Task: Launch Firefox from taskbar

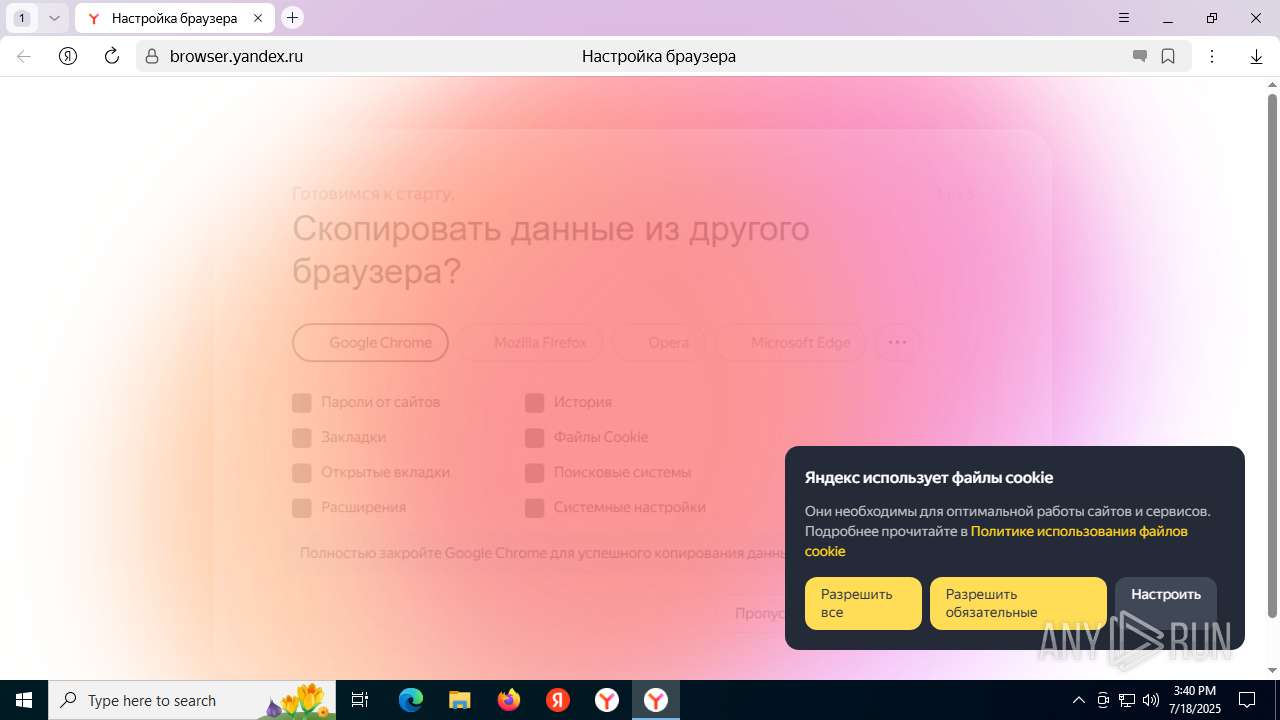Action: click(x=509, y=700)
